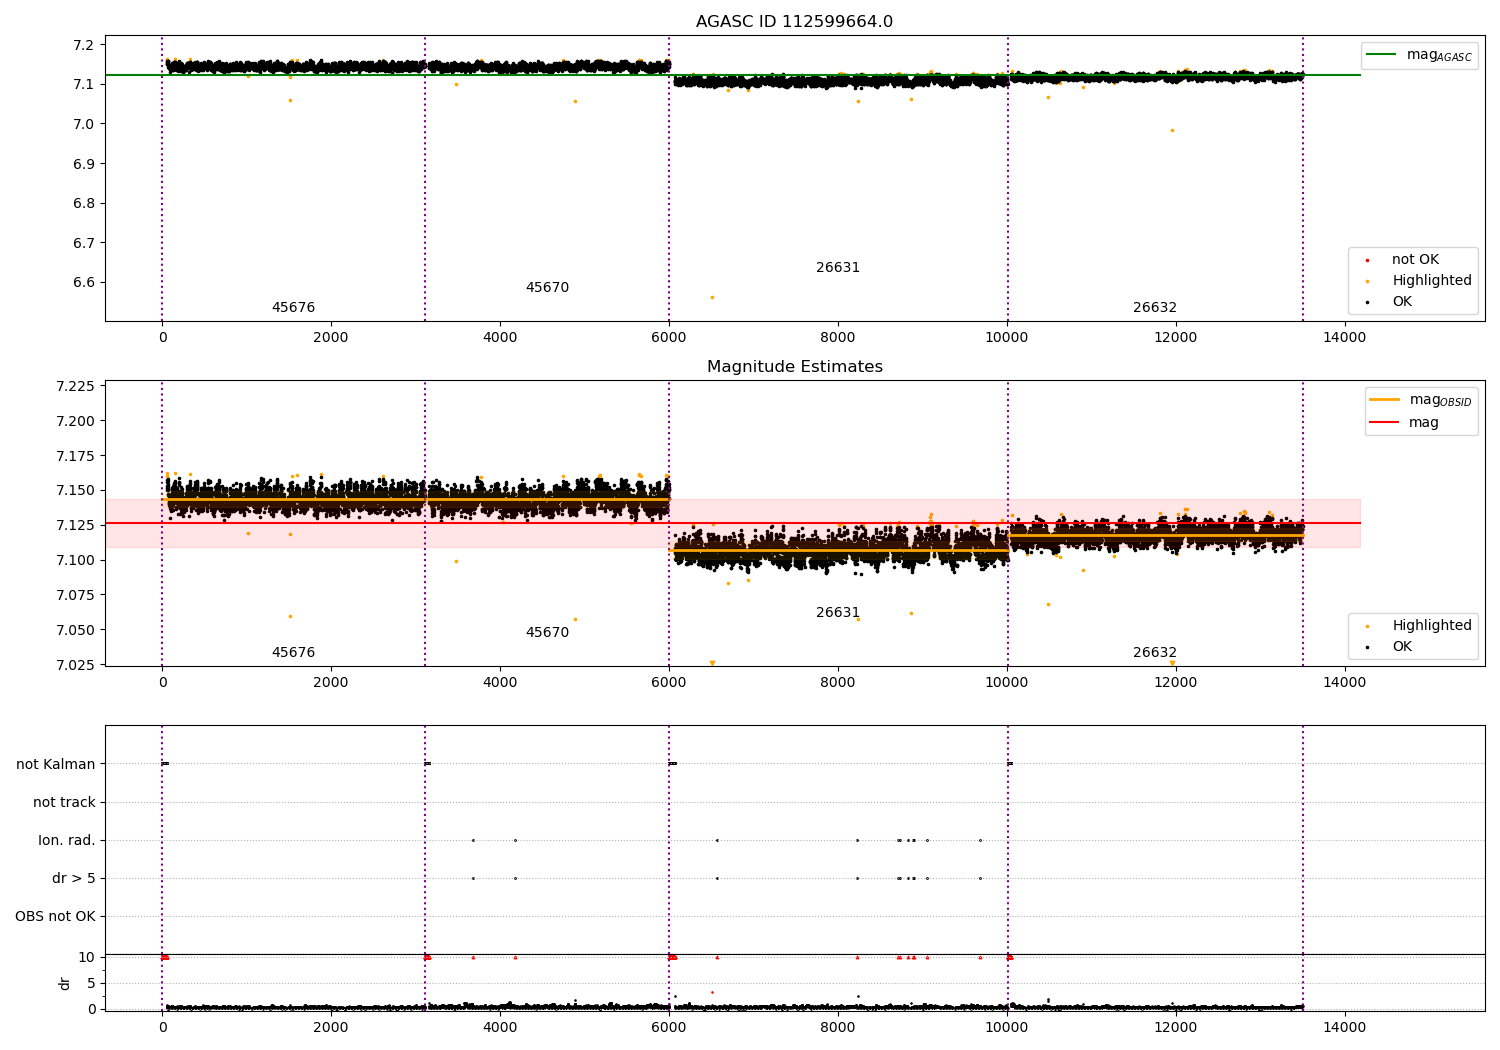The width and height of the screenshot is (1500, 1050).
Task: Click obsid label 26631 in top panel
Action: (x=838, y=268)
